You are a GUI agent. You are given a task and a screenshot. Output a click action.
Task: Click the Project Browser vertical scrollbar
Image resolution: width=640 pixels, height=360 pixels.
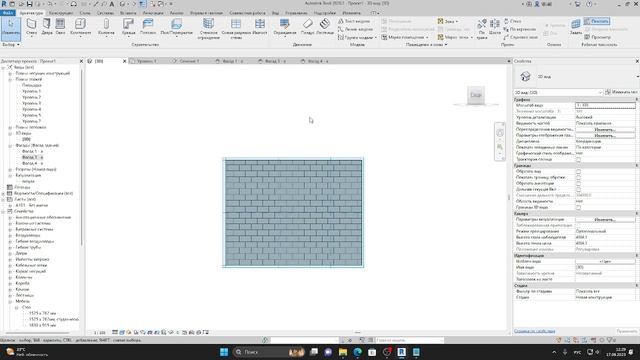81,158
